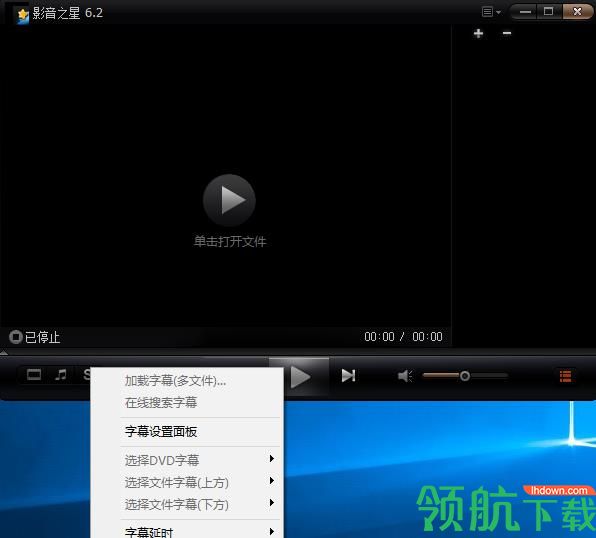This screenshot has height=538, width=596.
Task: Click the subtitle S icon in toolbar
Action: tap(87, 375)
